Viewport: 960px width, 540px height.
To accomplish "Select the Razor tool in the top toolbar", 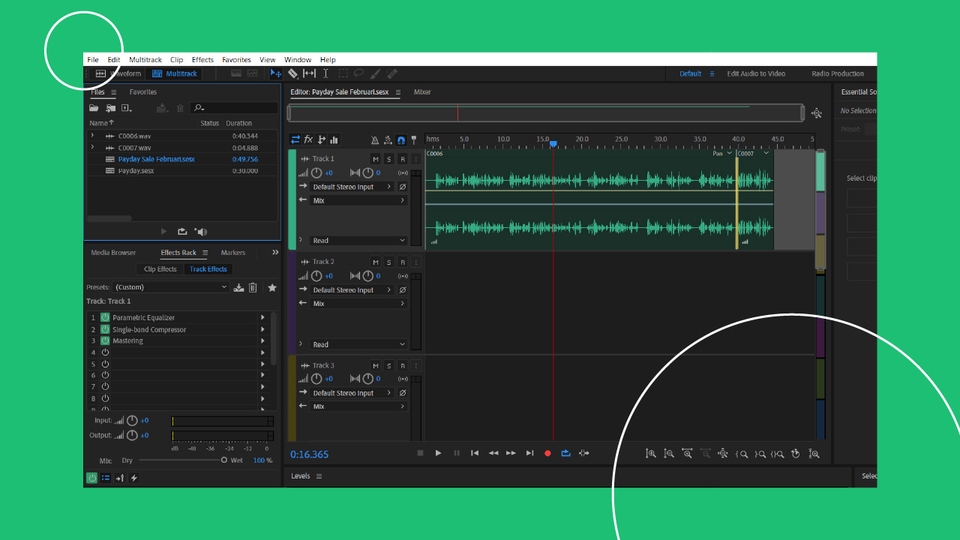I will [x=293, y=73].
